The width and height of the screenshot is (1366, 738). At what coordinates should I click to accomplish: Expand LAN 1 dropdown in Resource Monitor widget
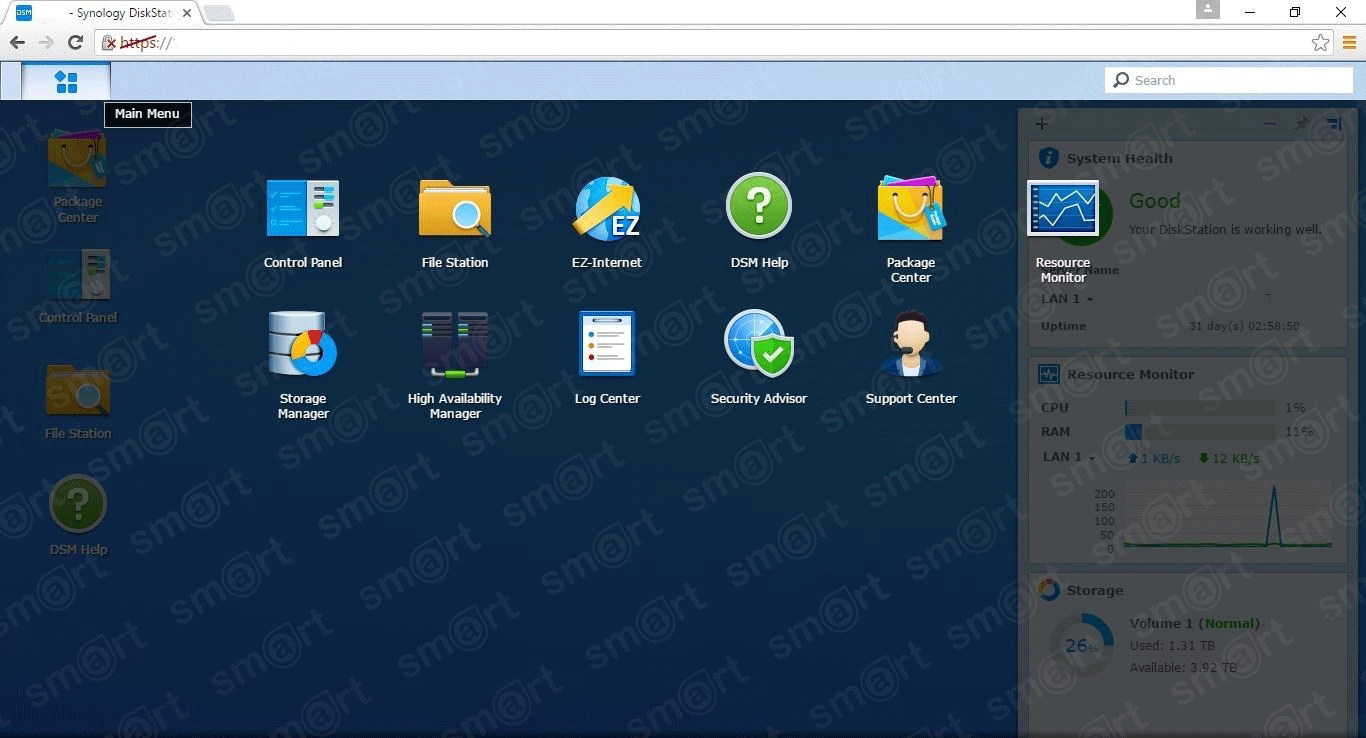[x=1069, y=457]
